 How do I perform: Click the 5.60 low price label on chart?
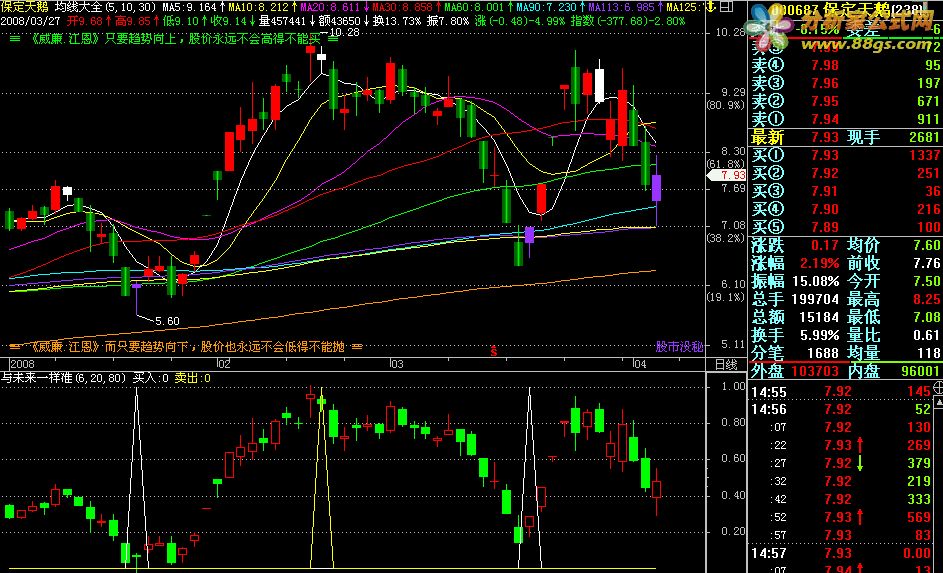[167, 321]
